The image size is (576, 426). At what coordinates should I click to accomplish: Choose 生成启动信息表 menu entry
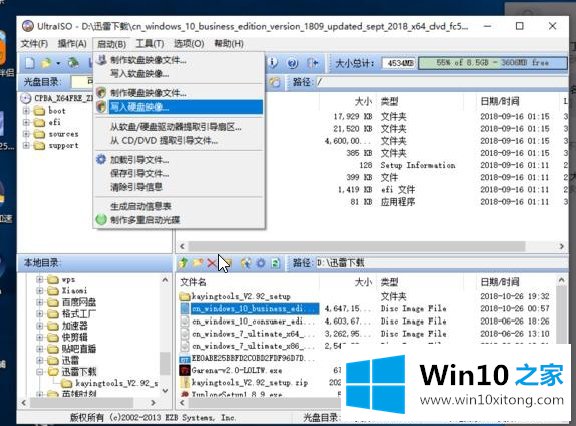click(x=179, y=206)
